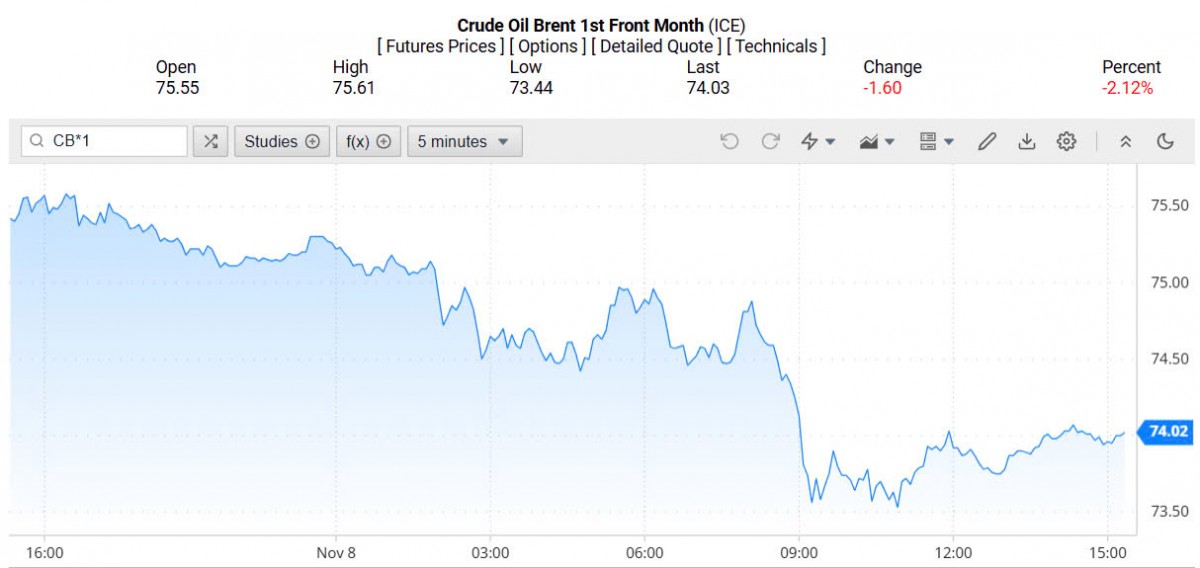
Task: Open chart settings gear
Action: coord(1066,142)
